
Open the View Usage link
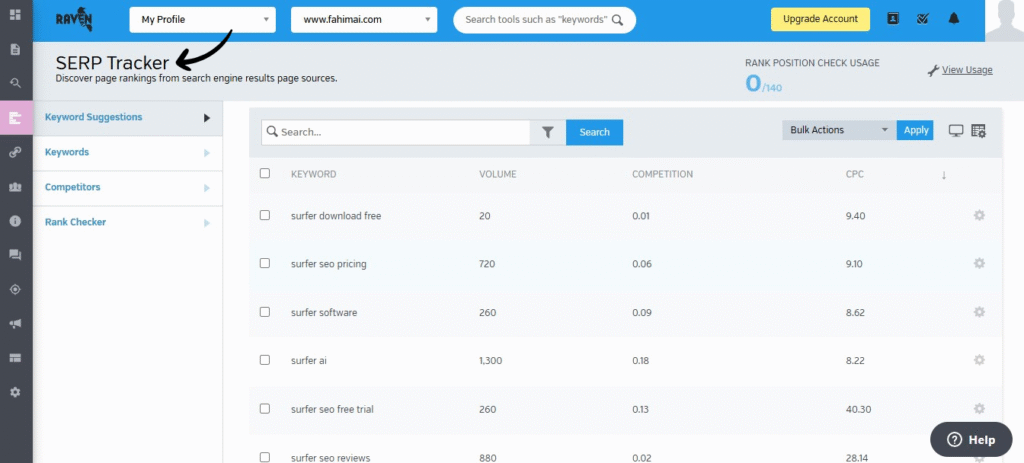point(966,70)
